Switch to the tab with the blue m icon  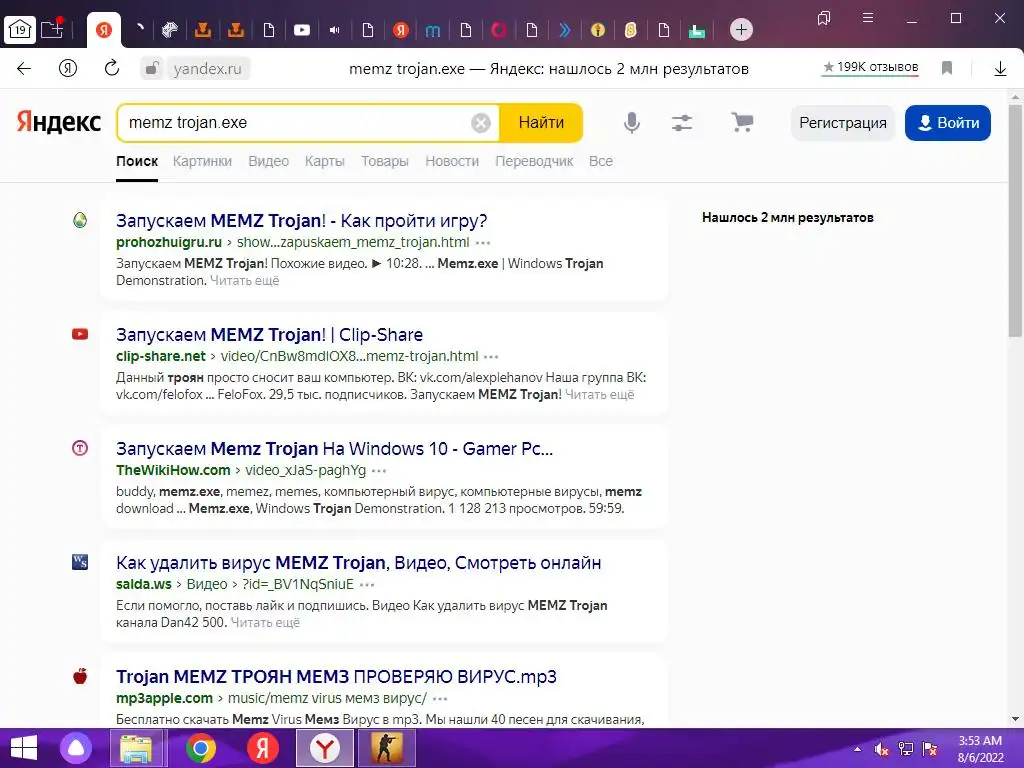[x=432, y=30]
